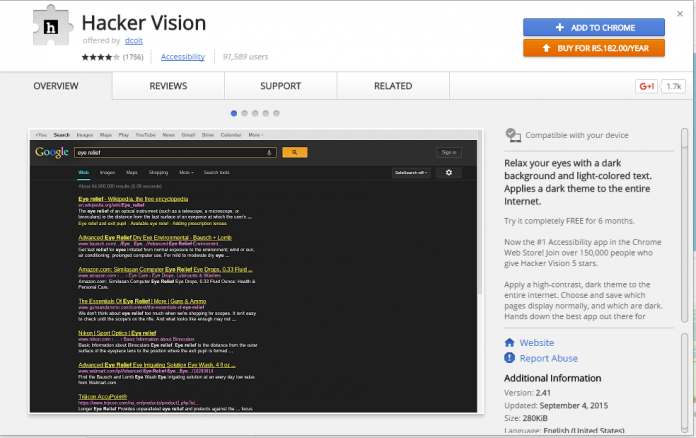
Task: Click the 91,589 users text
Action: click(245, 57)
